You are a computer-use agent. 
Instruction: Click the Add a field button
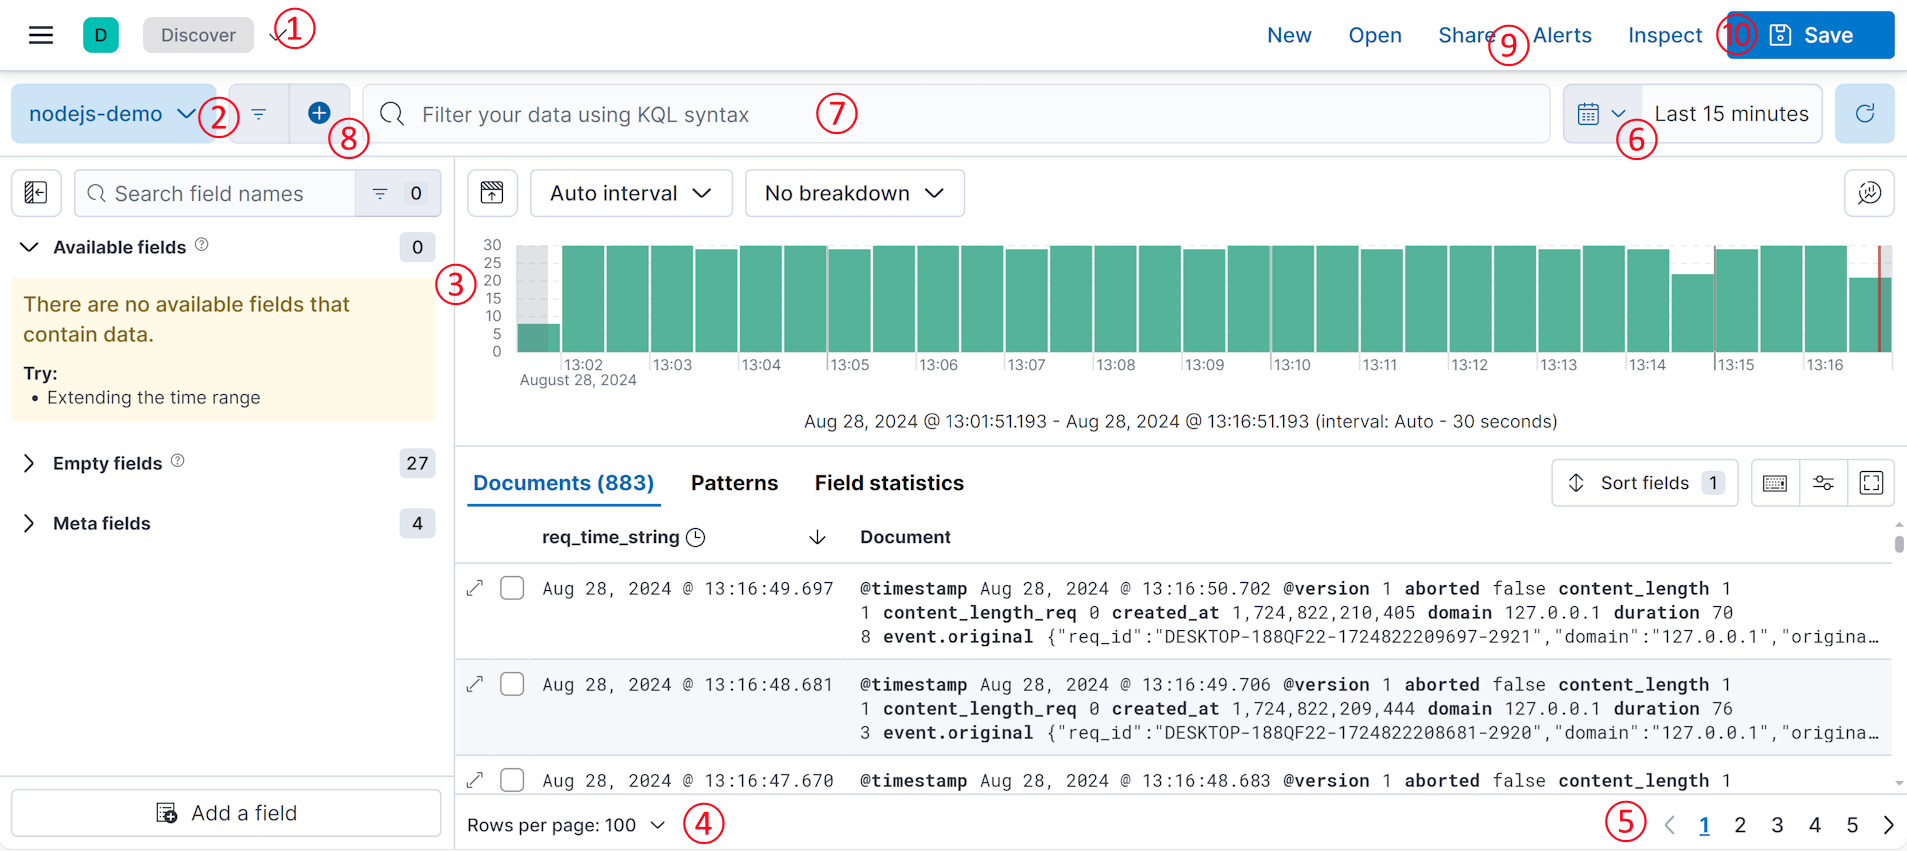226,813
